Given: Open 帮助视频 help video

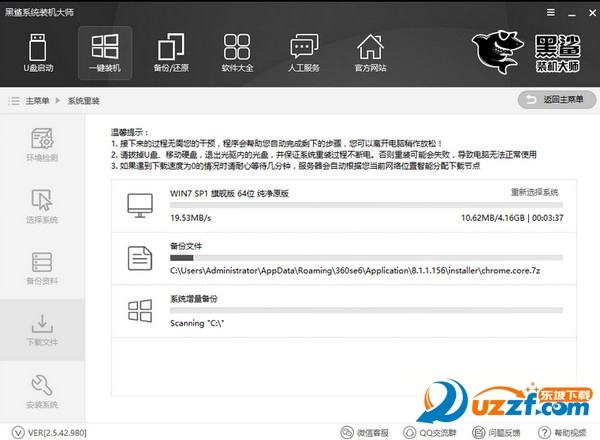Looking at the screenshot, I should [562, 433].
